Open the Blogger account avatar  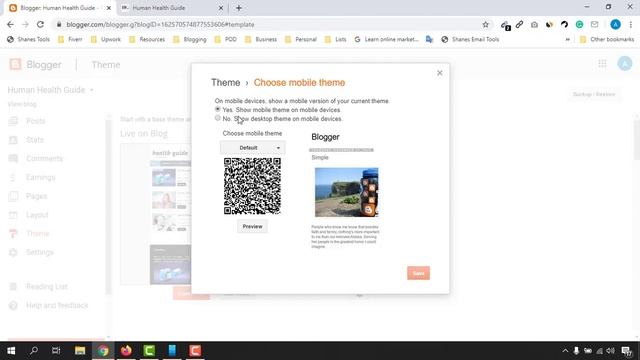tap(624, 64)
